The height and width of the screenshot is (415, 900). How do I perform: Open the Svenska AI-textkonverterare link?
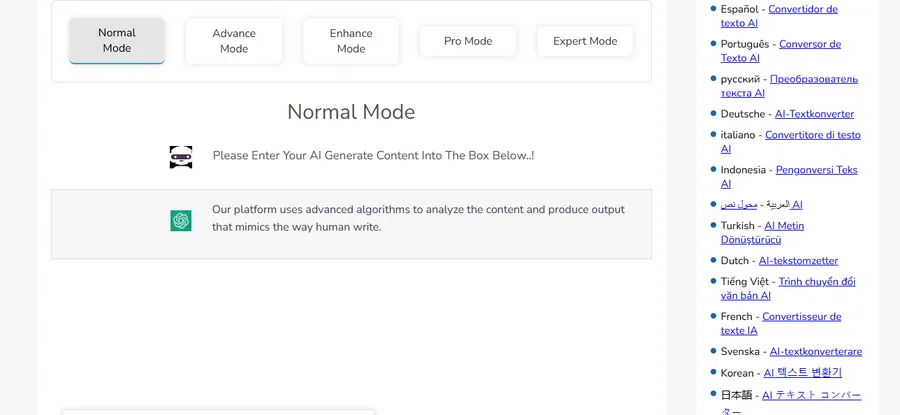point(815,352)
